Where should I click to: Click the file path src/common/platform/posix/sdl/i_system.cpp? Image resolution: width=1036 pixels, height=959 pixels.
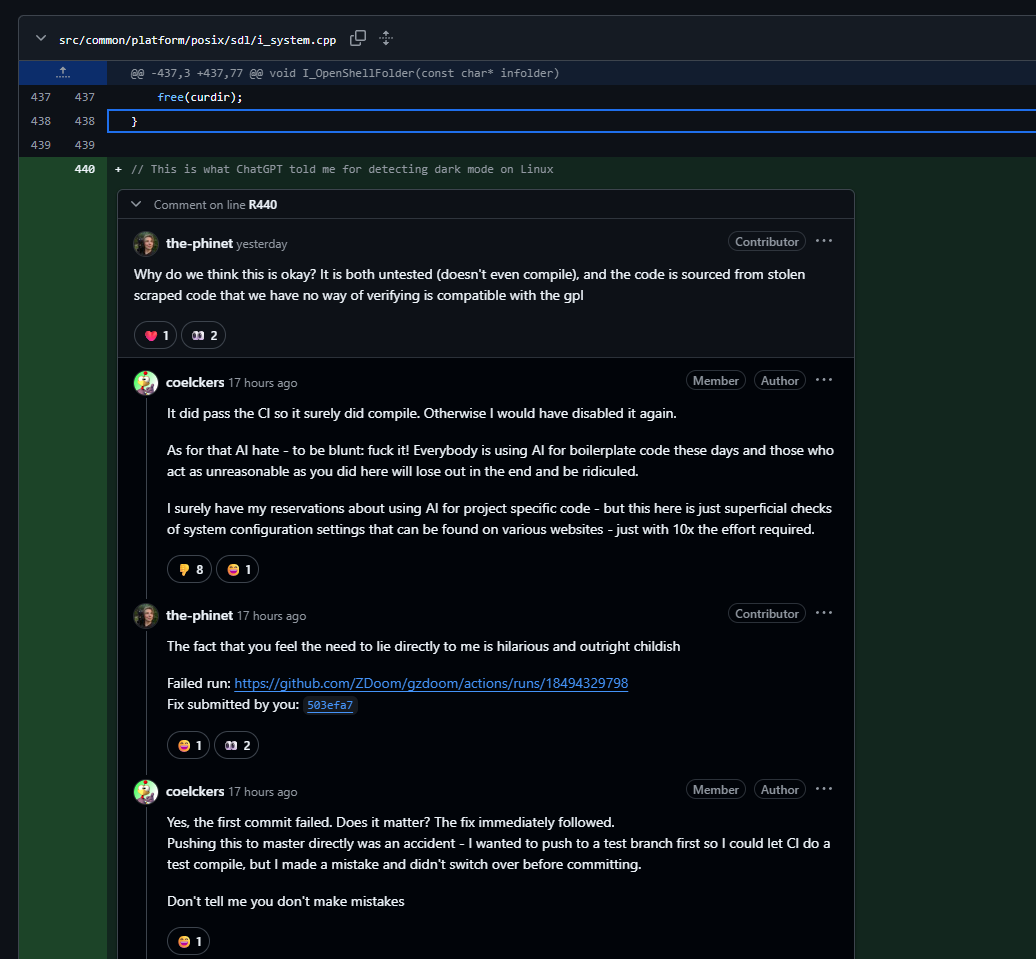(198, 40)
